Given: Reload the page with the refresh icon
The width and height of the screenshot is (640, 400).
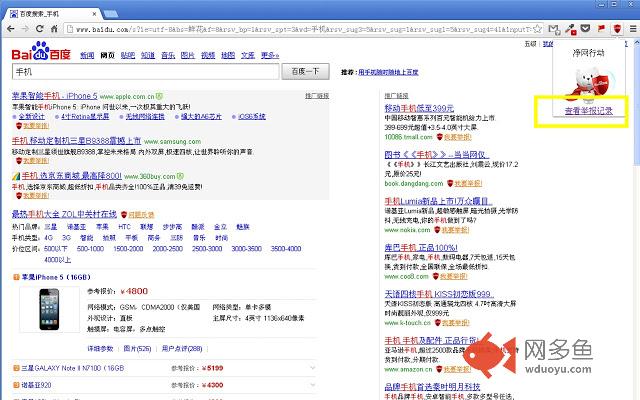Looking at the screenshot, I should pyautogui.click(x=40, y=29).
